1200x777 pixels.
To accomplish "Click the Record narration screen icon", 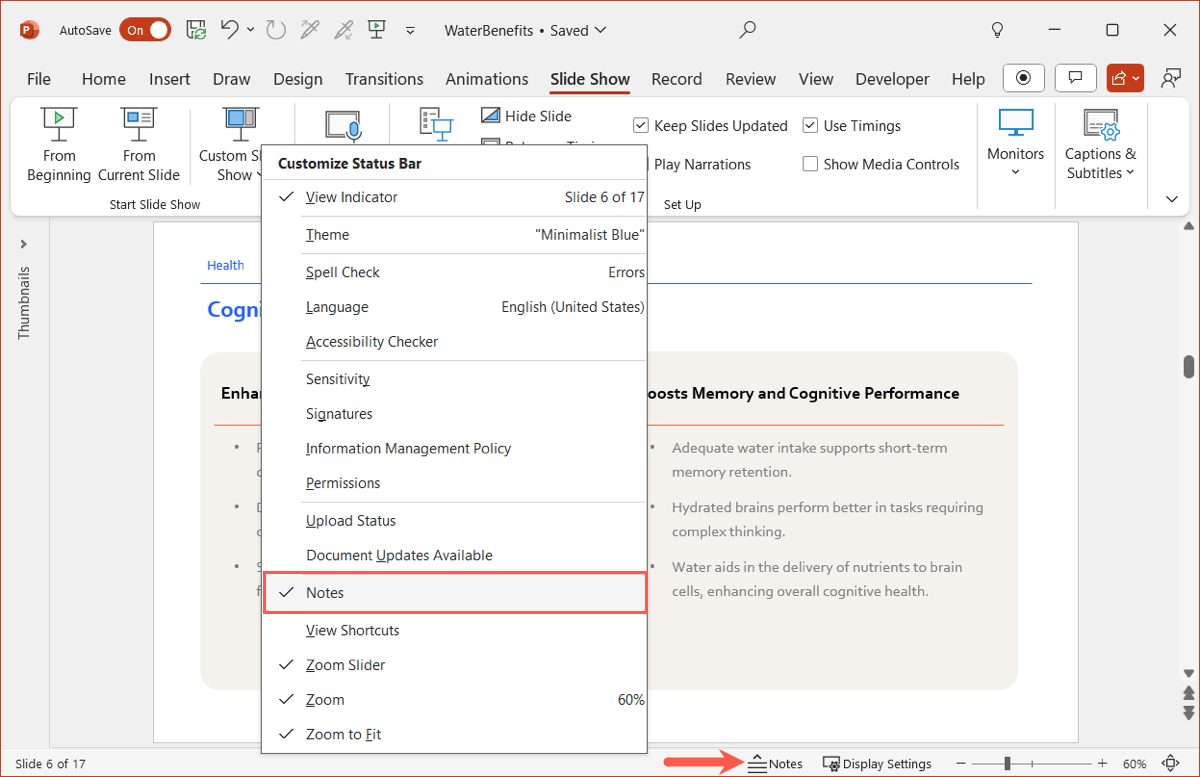I will pyautogui.click(x=343, y=127).
